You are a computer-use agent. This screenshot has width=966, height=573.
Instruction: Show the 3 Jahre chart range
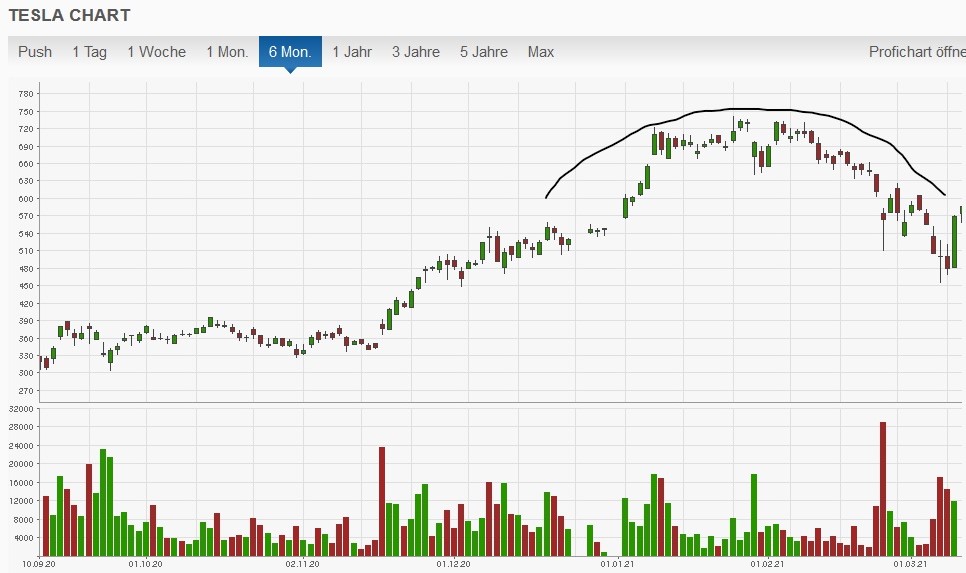[x=416, y=52]
